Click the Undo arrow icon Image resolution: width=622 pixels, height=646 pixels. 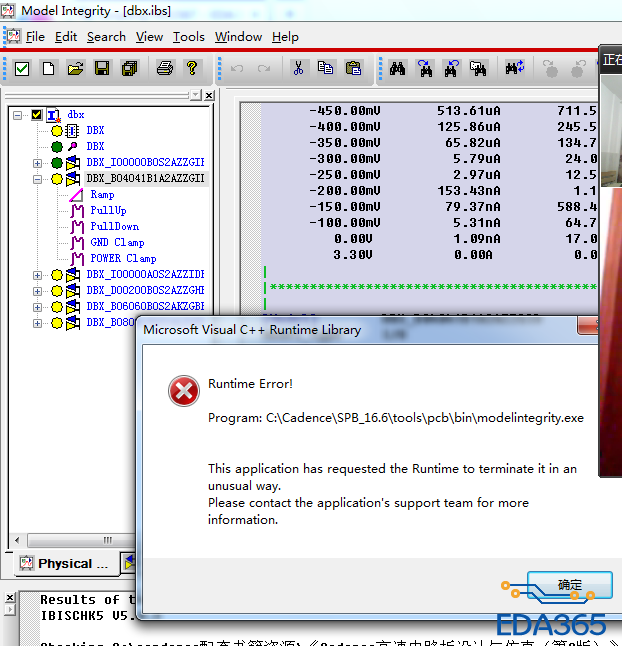[x=237, y=68]
